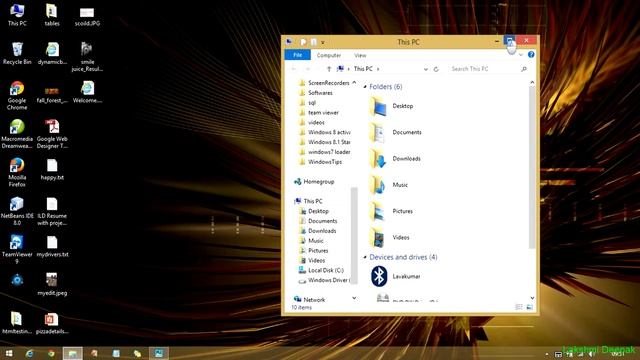Switch to details view button
The width and height of the screenshot is (640, 360).
pyautogui.click(x=519, y=307)
